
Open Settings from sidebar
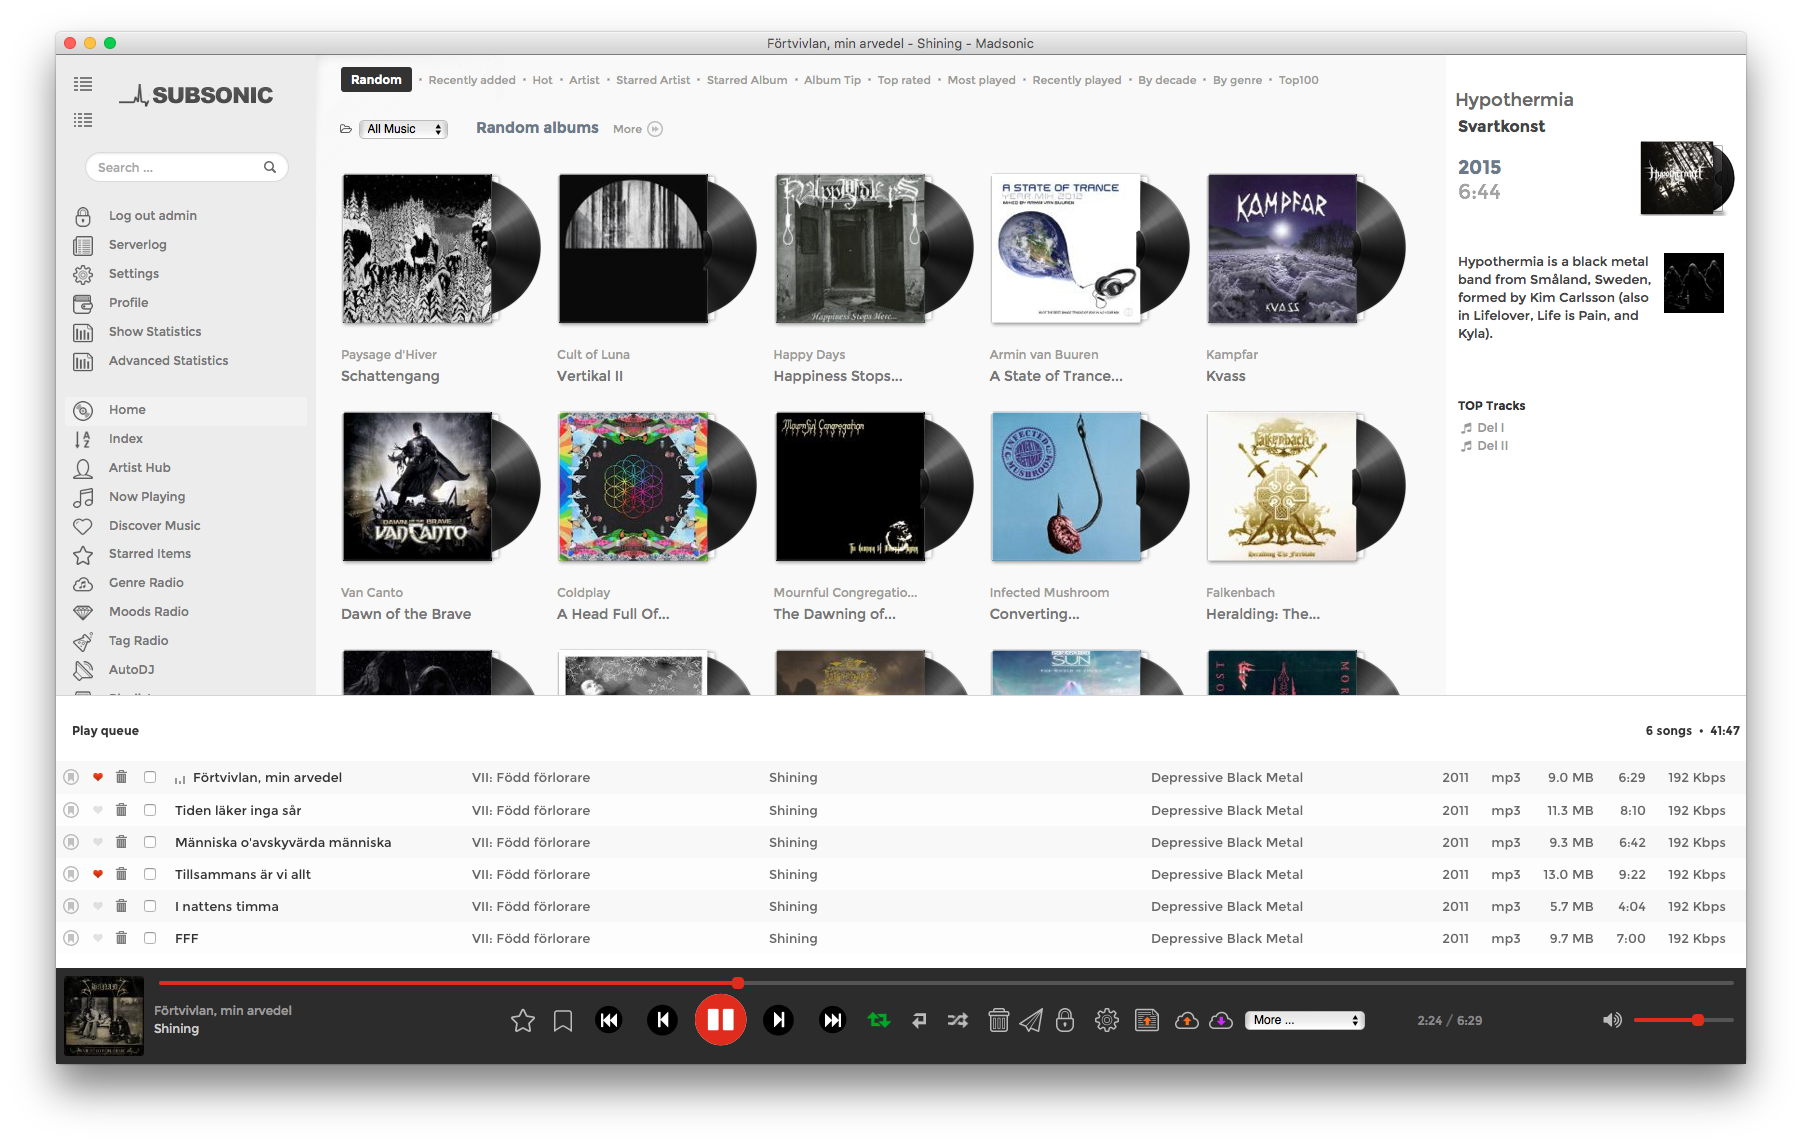134,273
